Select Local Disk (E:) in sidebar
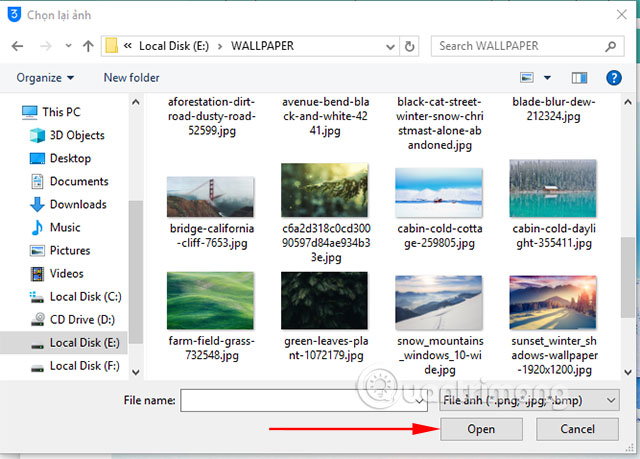The height and width of the screenshot is (459, 640). (64, 343)
